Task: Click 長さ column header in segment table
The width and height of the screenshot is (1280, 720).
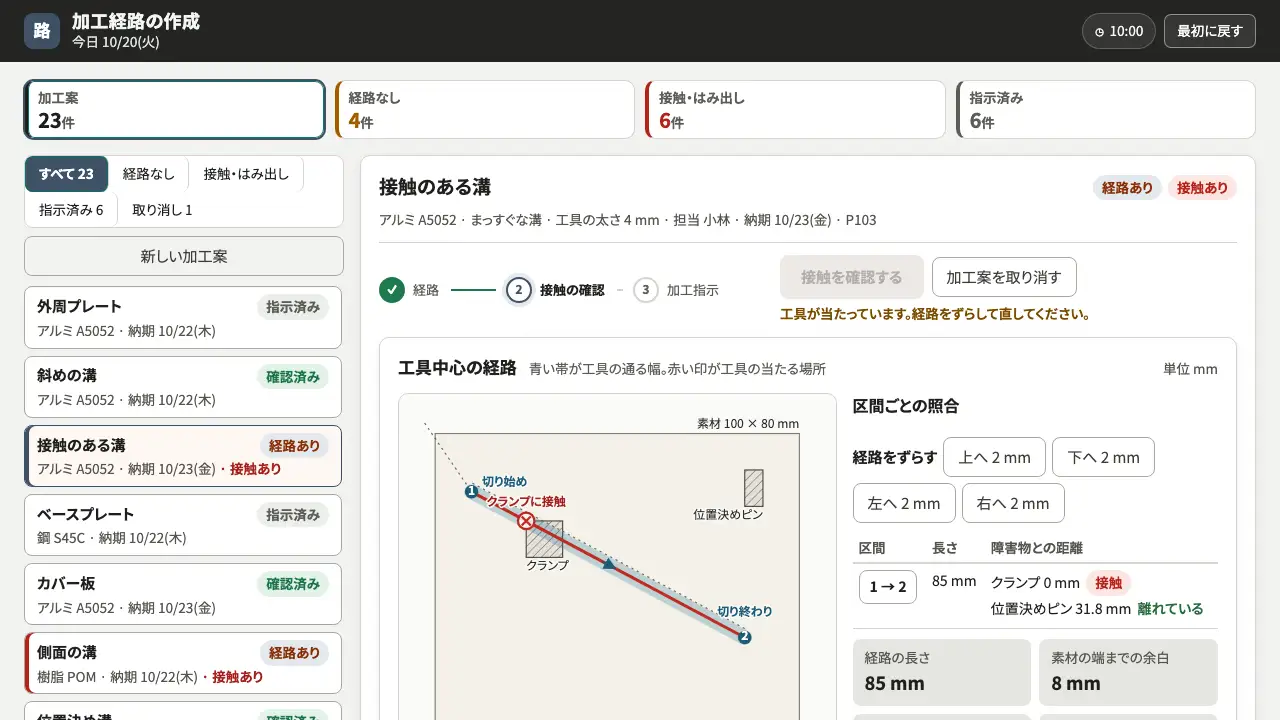Action: pos(945,548)
